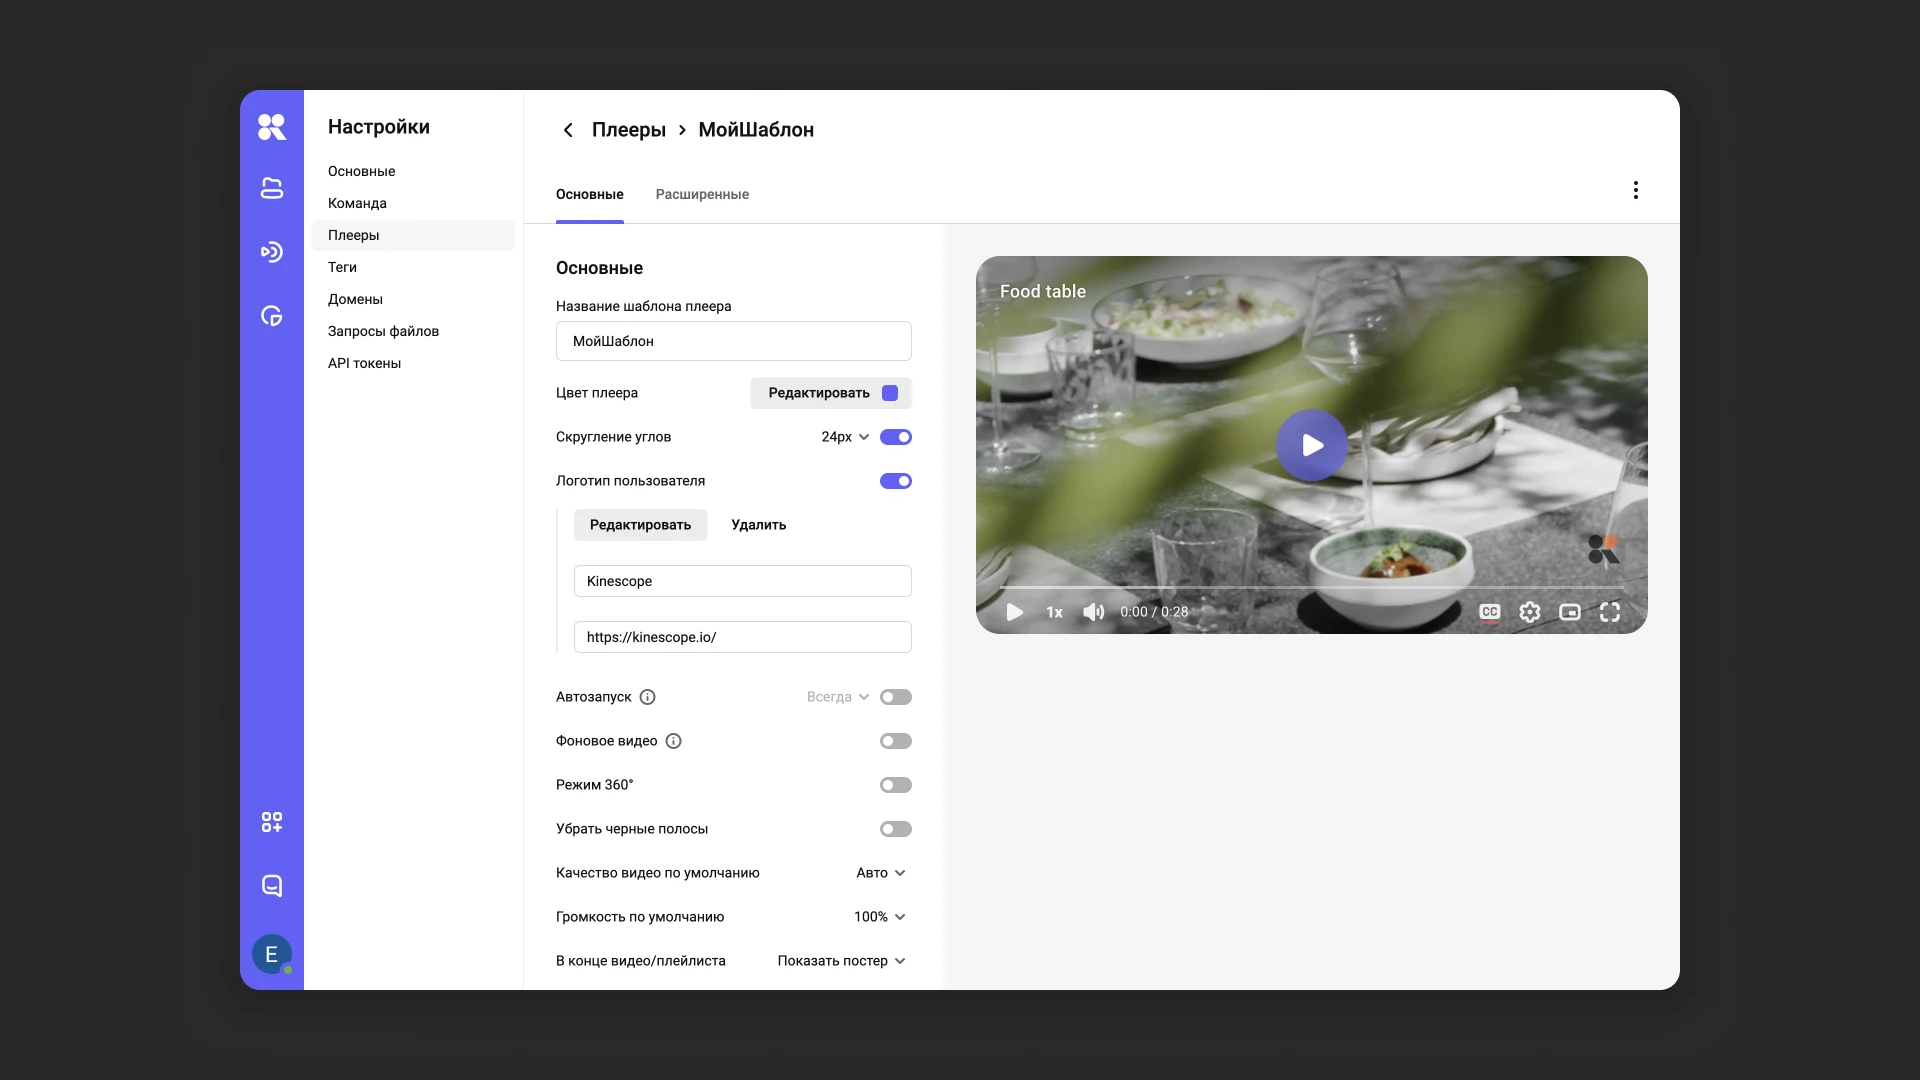
Task: Open the Авто video quality dropdown
Action: [x=881, y=873]
